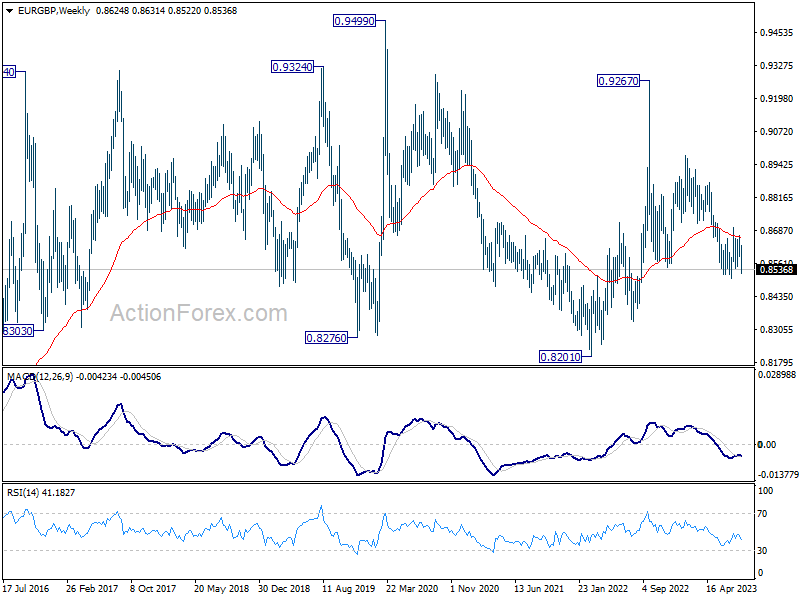The width and height of the screenshot is (800, 600).
Task: Click the 4 Sep 2022 date label
Action: [x=666, y=588]
